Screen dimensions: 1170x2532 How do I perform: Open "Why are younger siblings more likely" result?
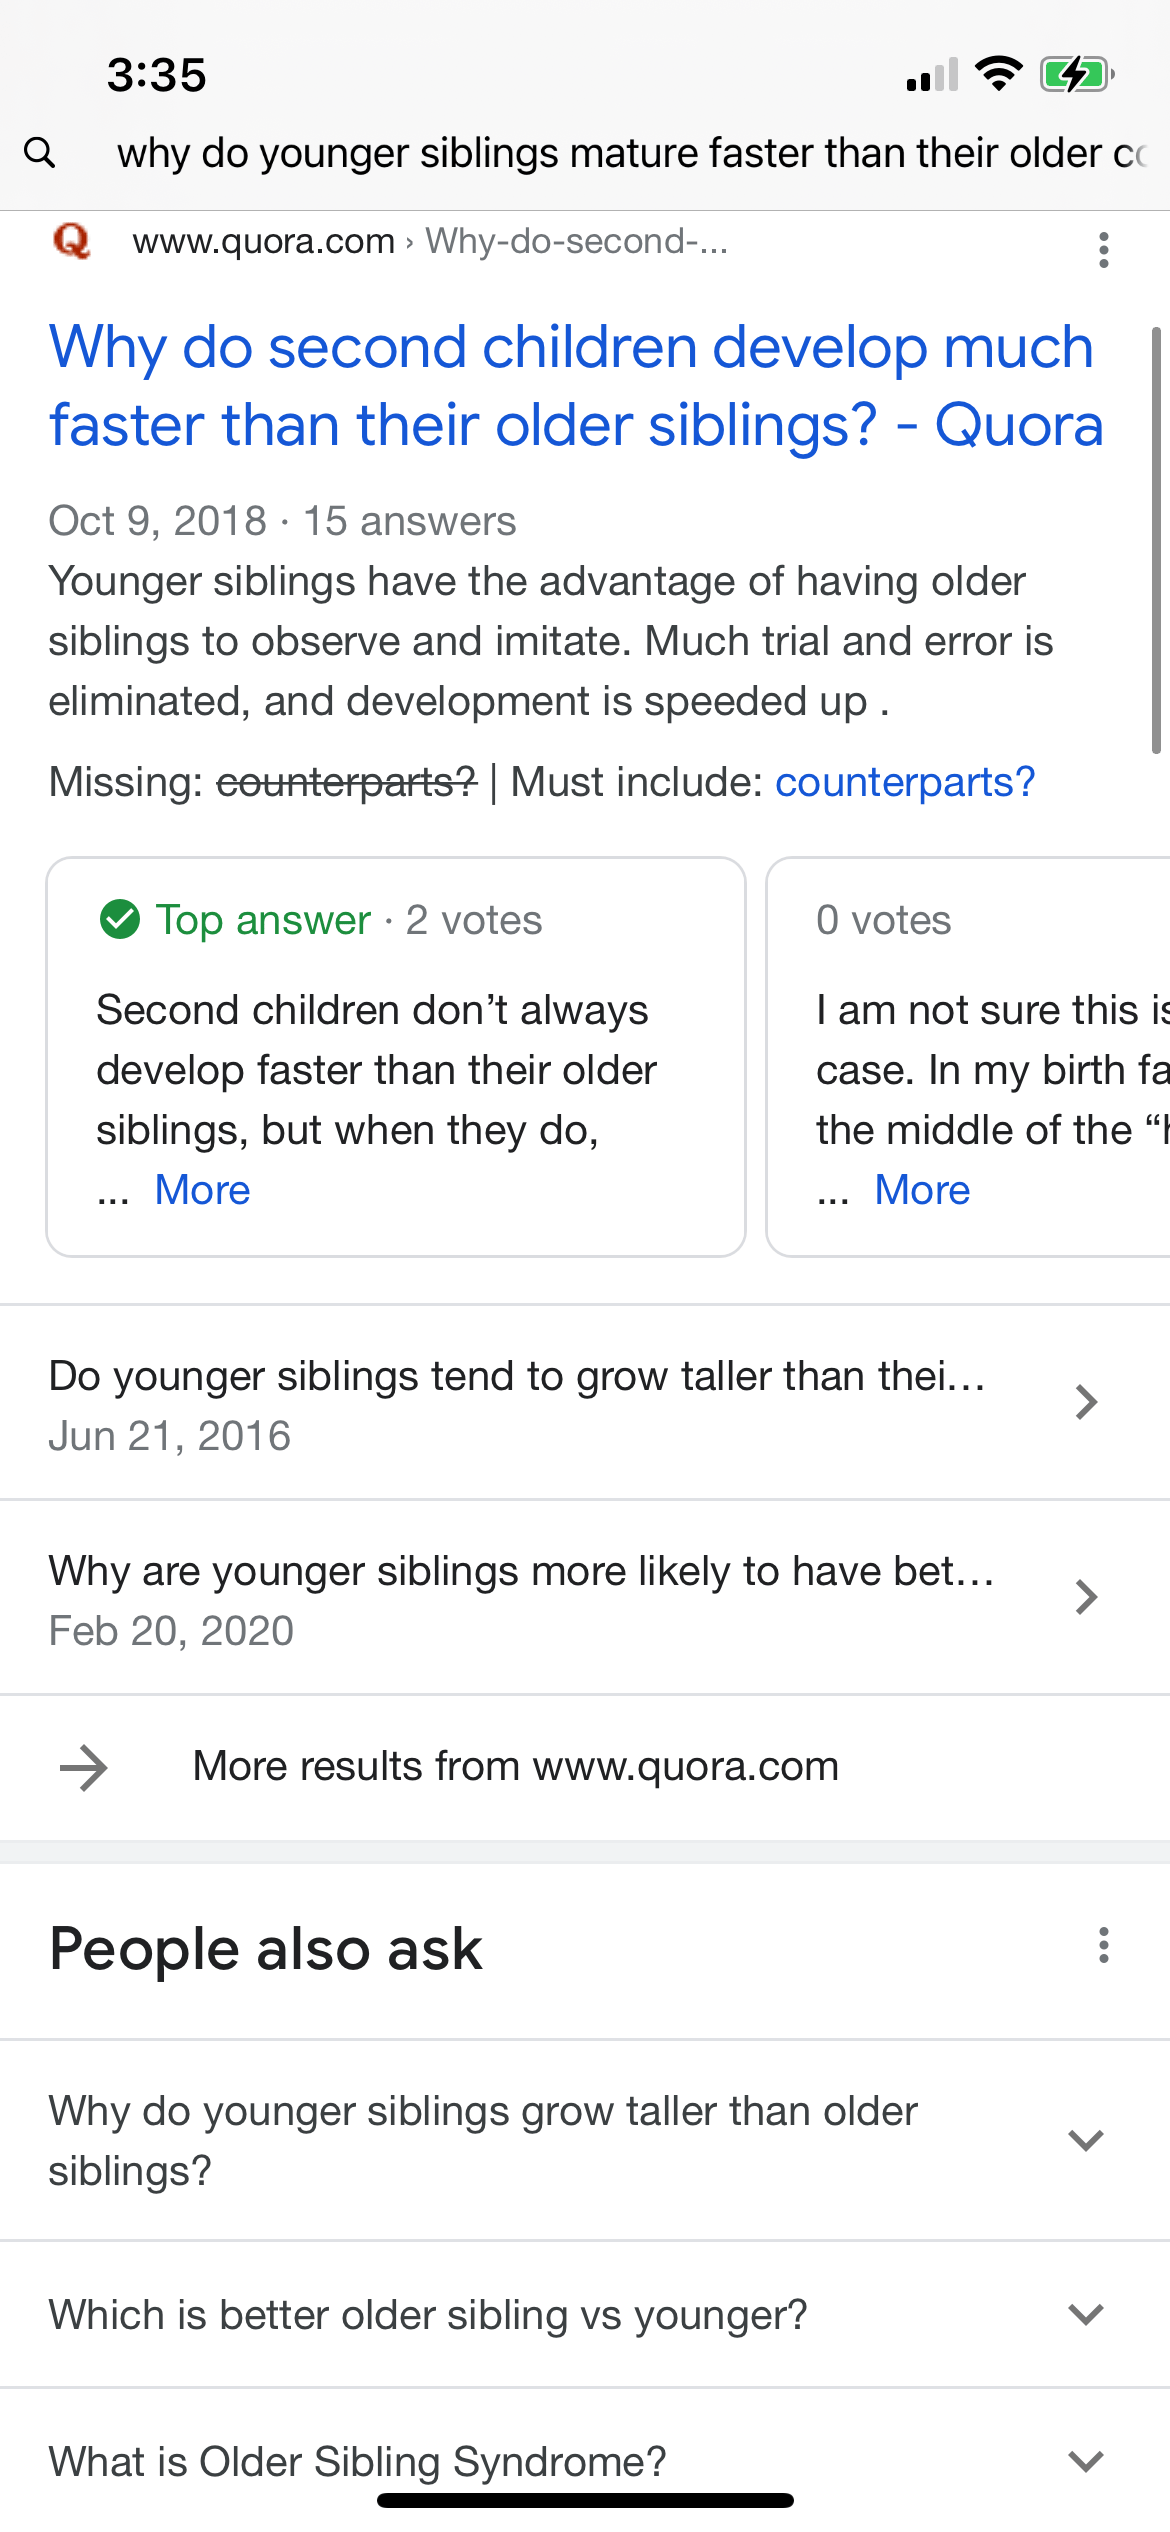(x=585, y=1597)
